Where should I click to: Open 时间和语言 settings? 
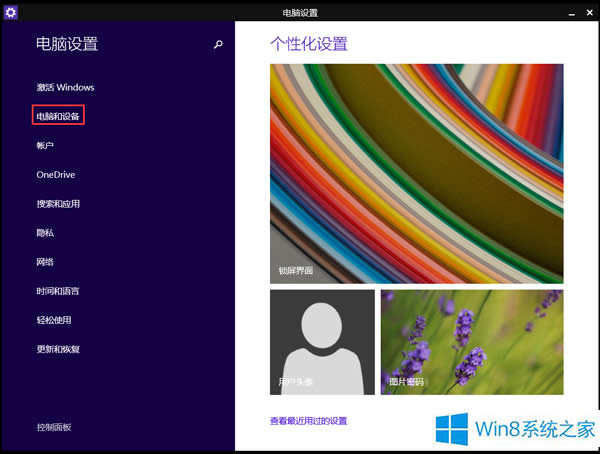[58, 291]
